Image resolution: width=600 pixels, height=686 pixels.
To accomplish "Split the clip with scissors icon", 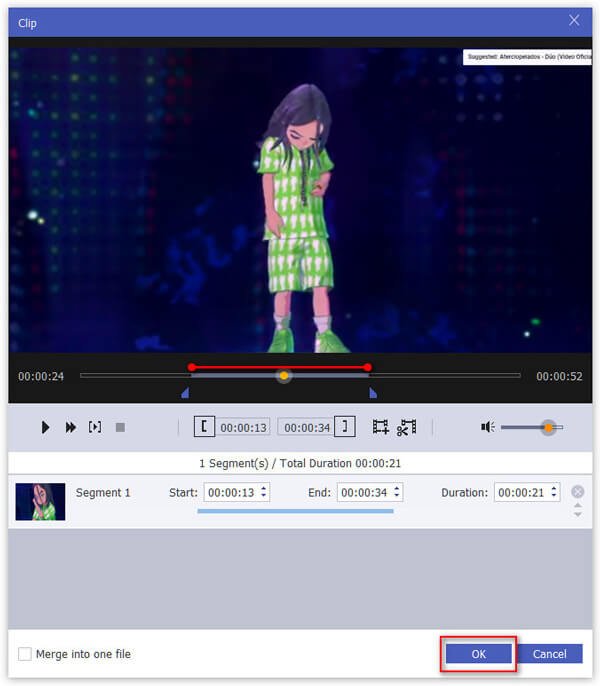I will point(407,427).
